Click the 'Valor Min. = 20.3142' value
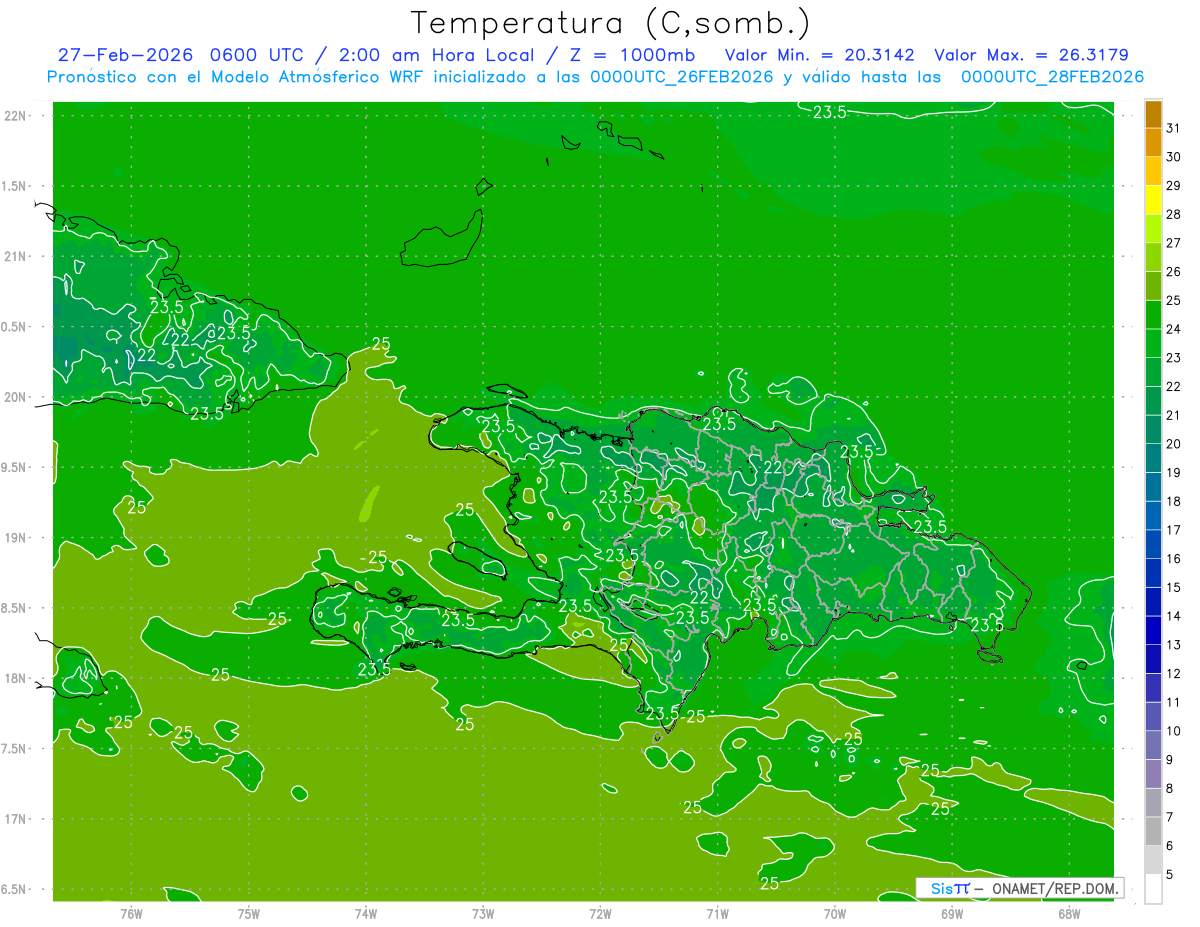 tap(820, 55)
